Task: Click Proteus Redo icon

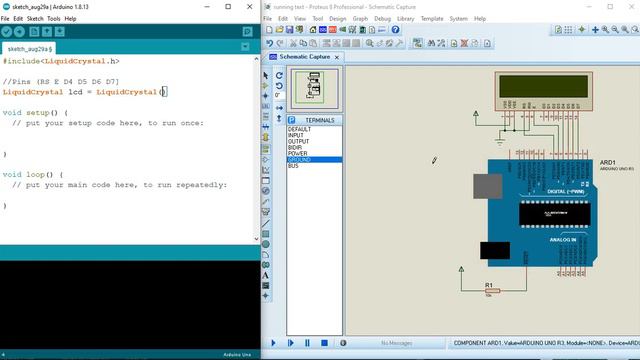Action: [280, 43]
